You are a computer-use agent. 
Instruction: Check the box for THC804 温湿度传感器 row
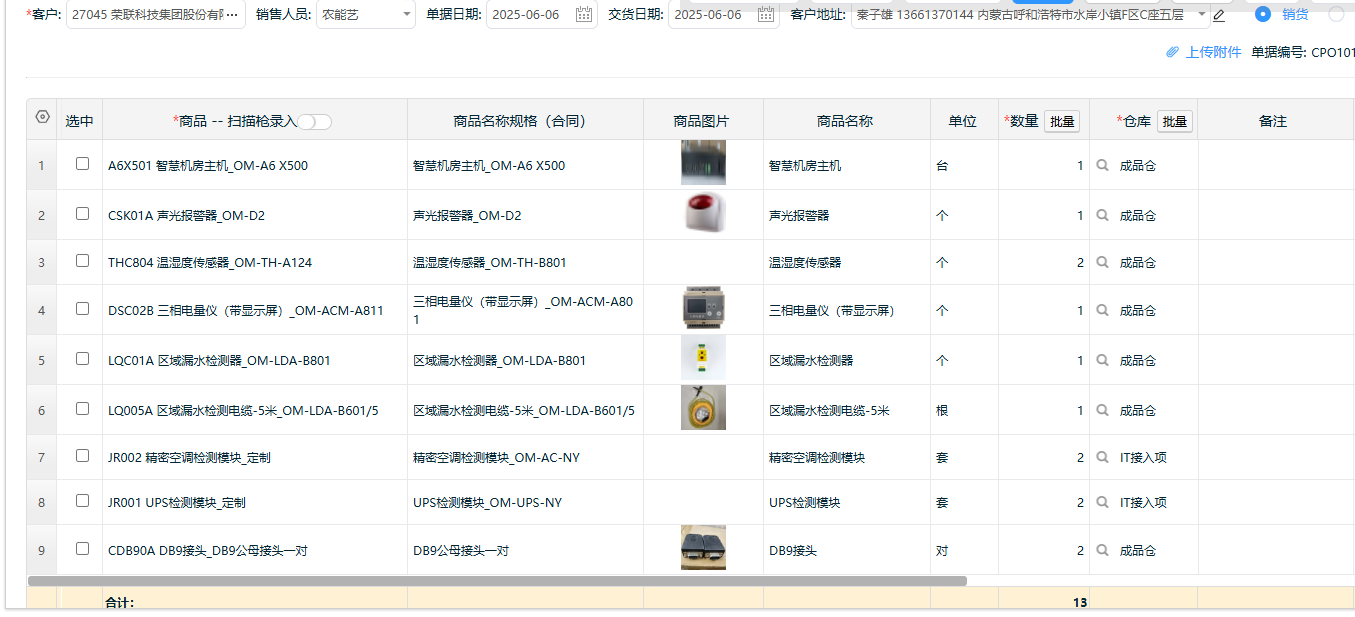pos(83,260)
